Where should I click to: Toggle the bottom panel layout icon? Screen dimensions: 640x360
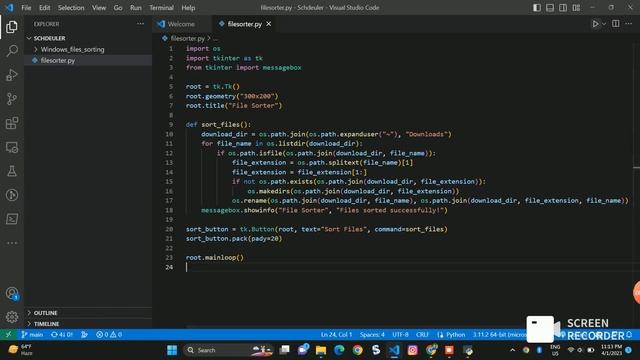coord(550,8)
